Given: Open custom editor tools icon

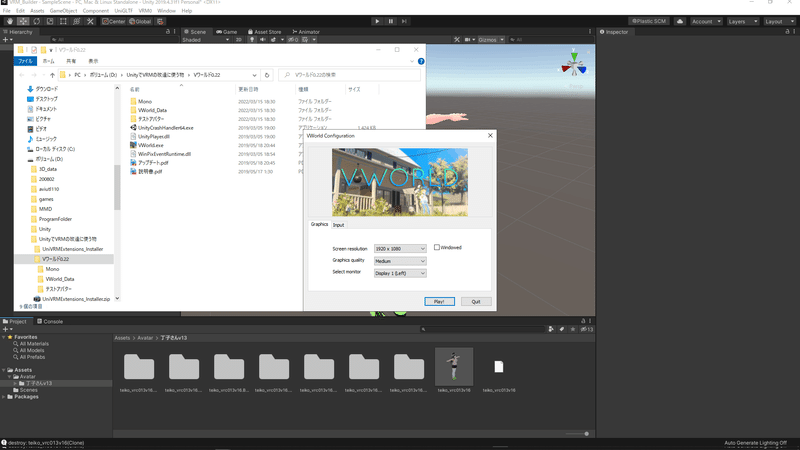Looking at the screenshot, I should 90,21.
